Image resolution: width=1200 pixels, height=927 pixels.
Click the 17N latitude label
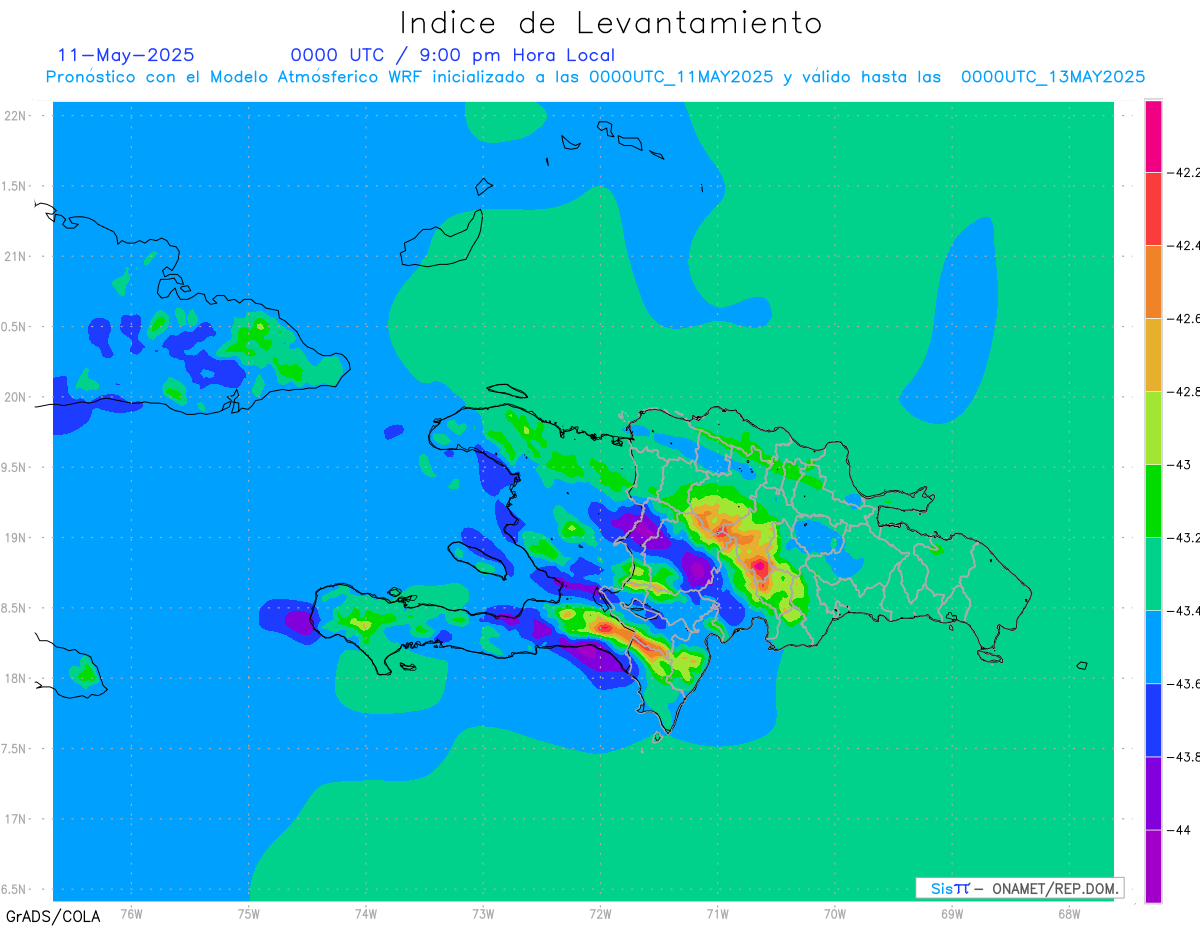pyautogui.click(x=16, y=819)
